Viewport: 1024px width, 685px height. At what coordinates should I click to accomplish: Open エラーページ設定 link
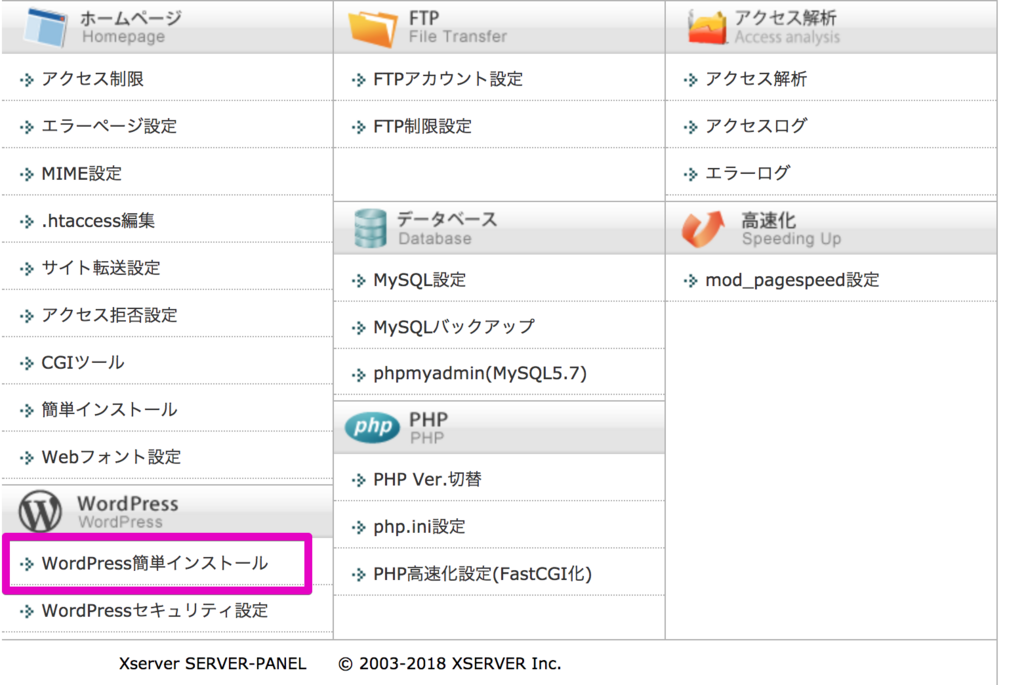pyautogui.click(x=109, y=126)
